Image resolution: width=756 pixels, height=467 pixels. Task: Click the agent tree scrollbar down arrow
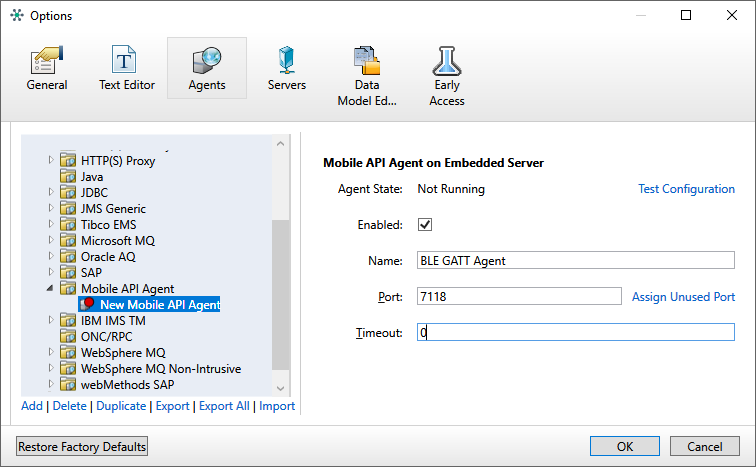tap(281, 387)
